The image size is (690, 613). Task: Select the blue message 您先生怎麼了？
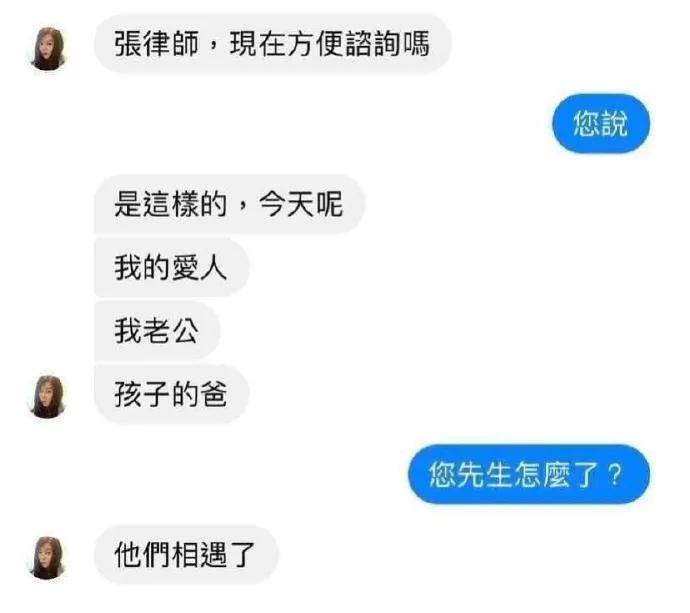tap(529, 474)
